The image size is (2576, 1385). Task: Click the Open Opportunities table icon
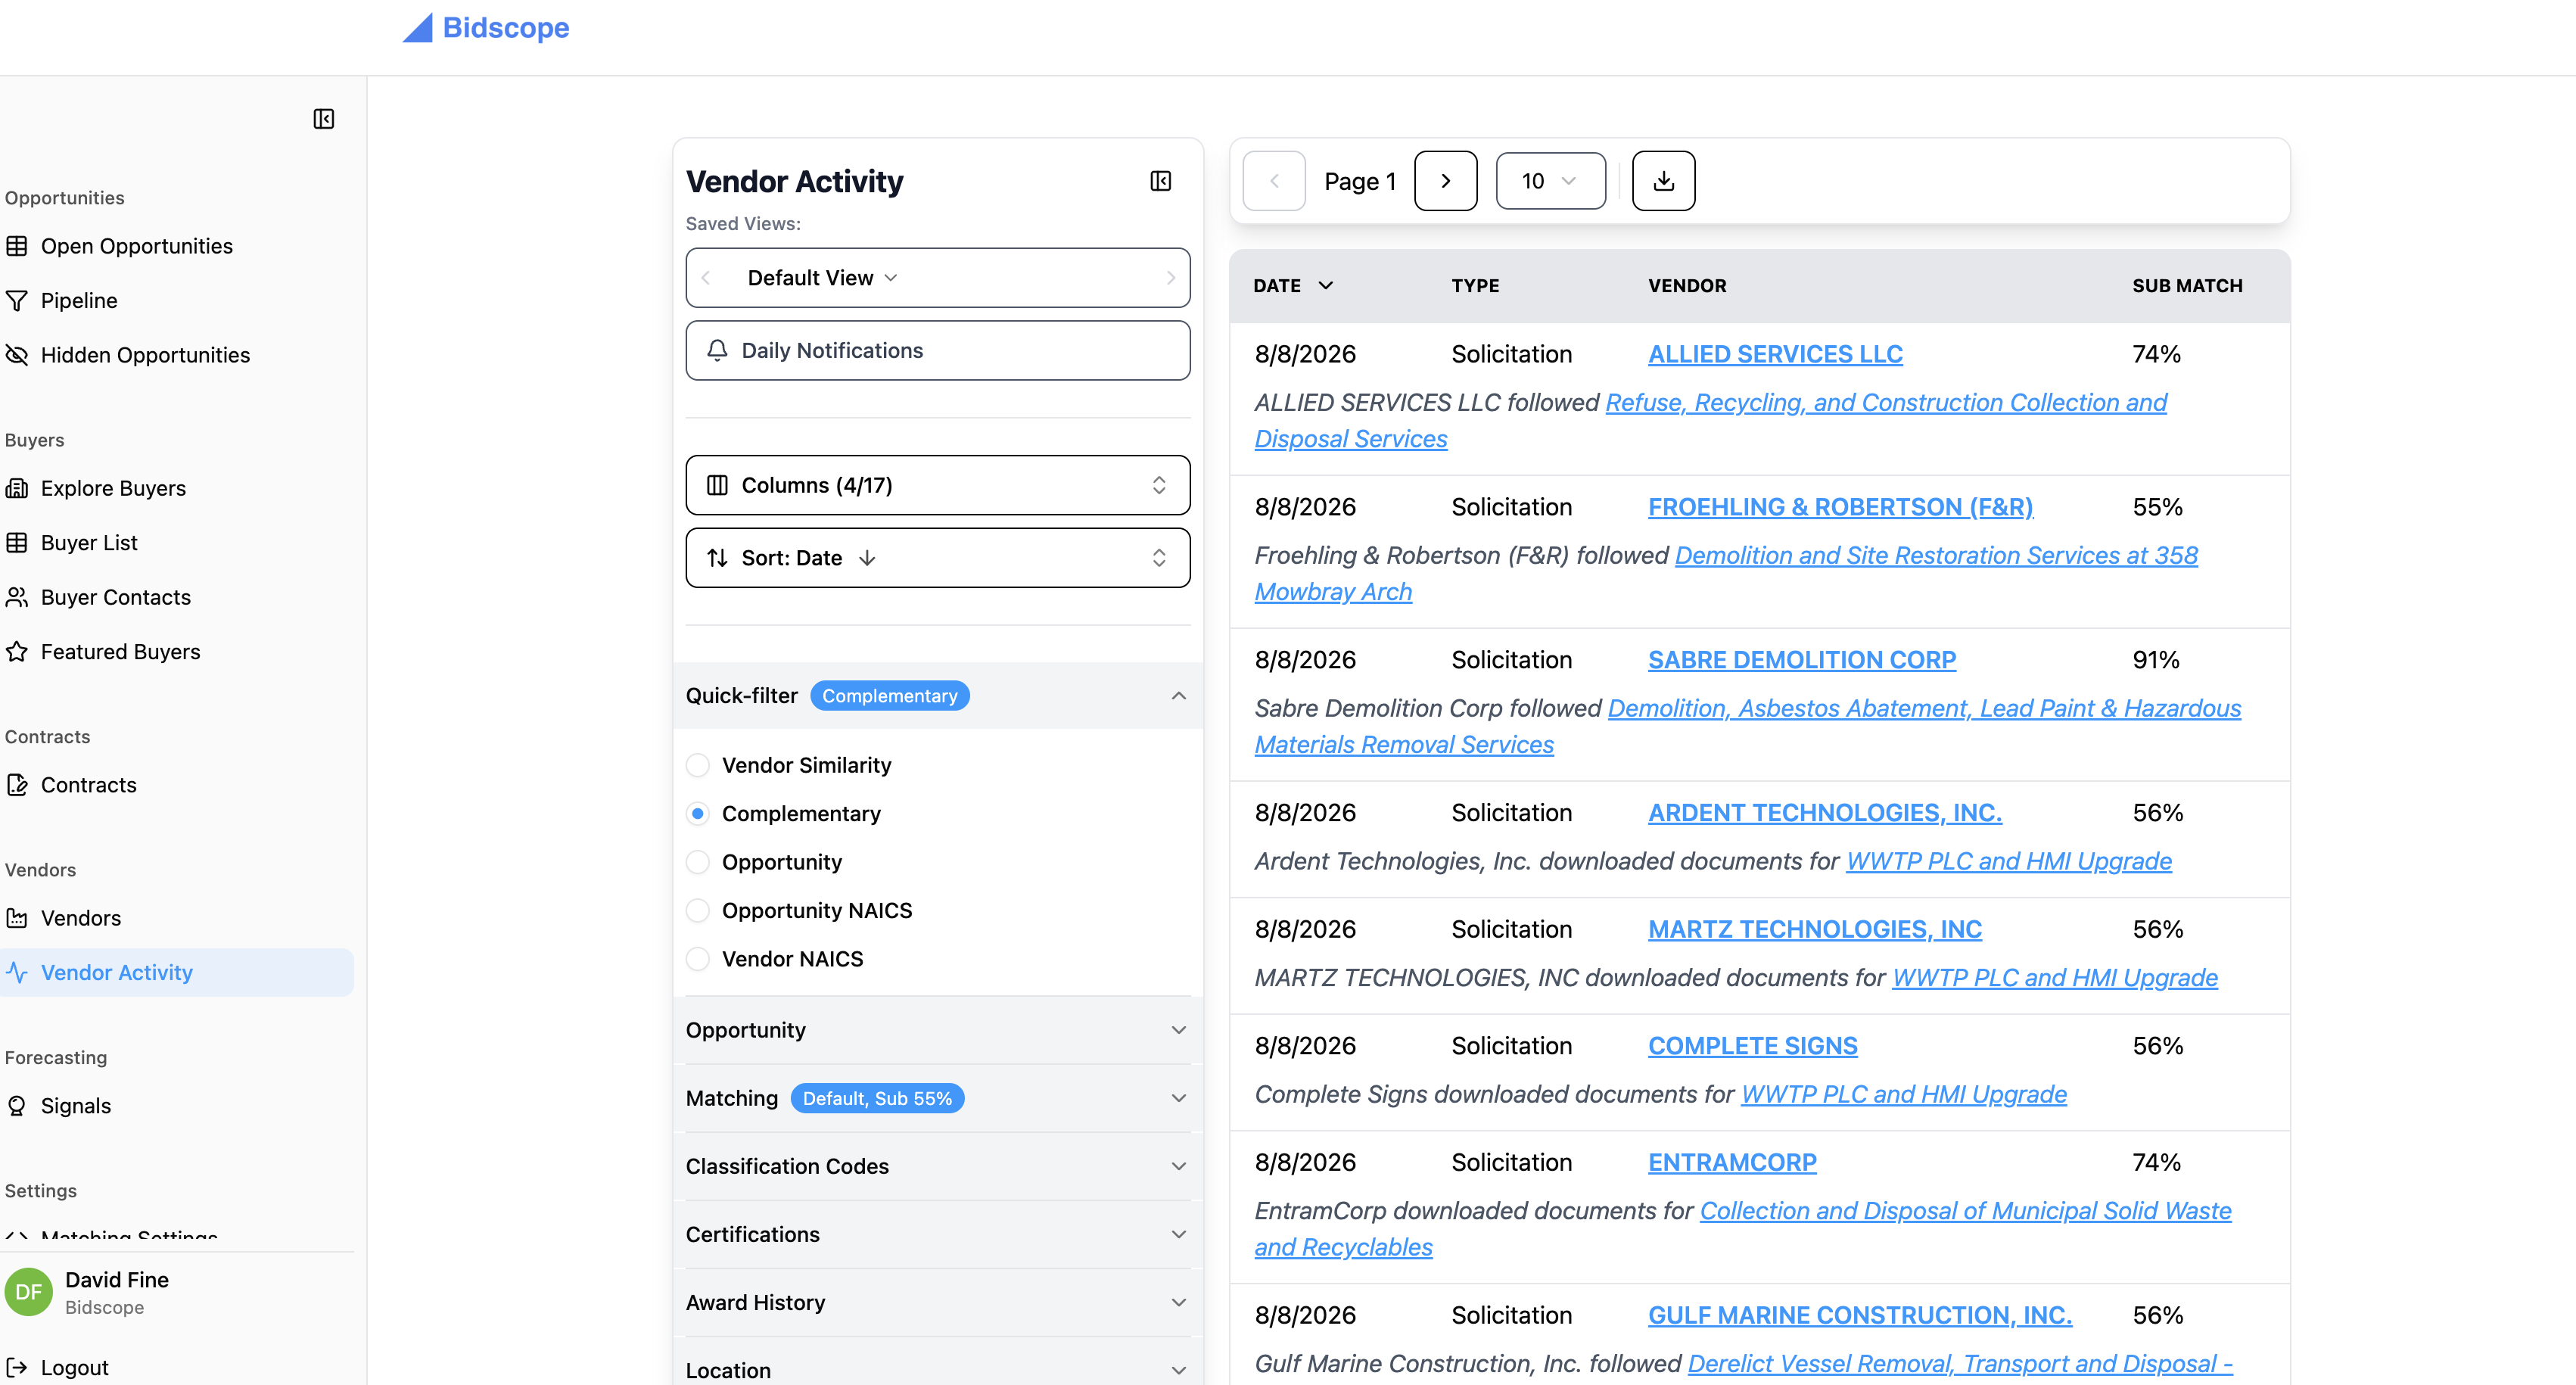point(17,246)
